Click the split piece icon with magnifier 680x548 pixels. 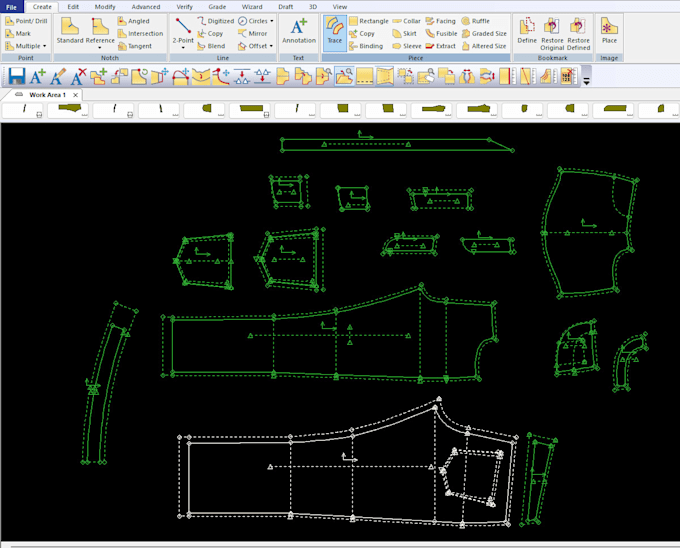[324, 76]
